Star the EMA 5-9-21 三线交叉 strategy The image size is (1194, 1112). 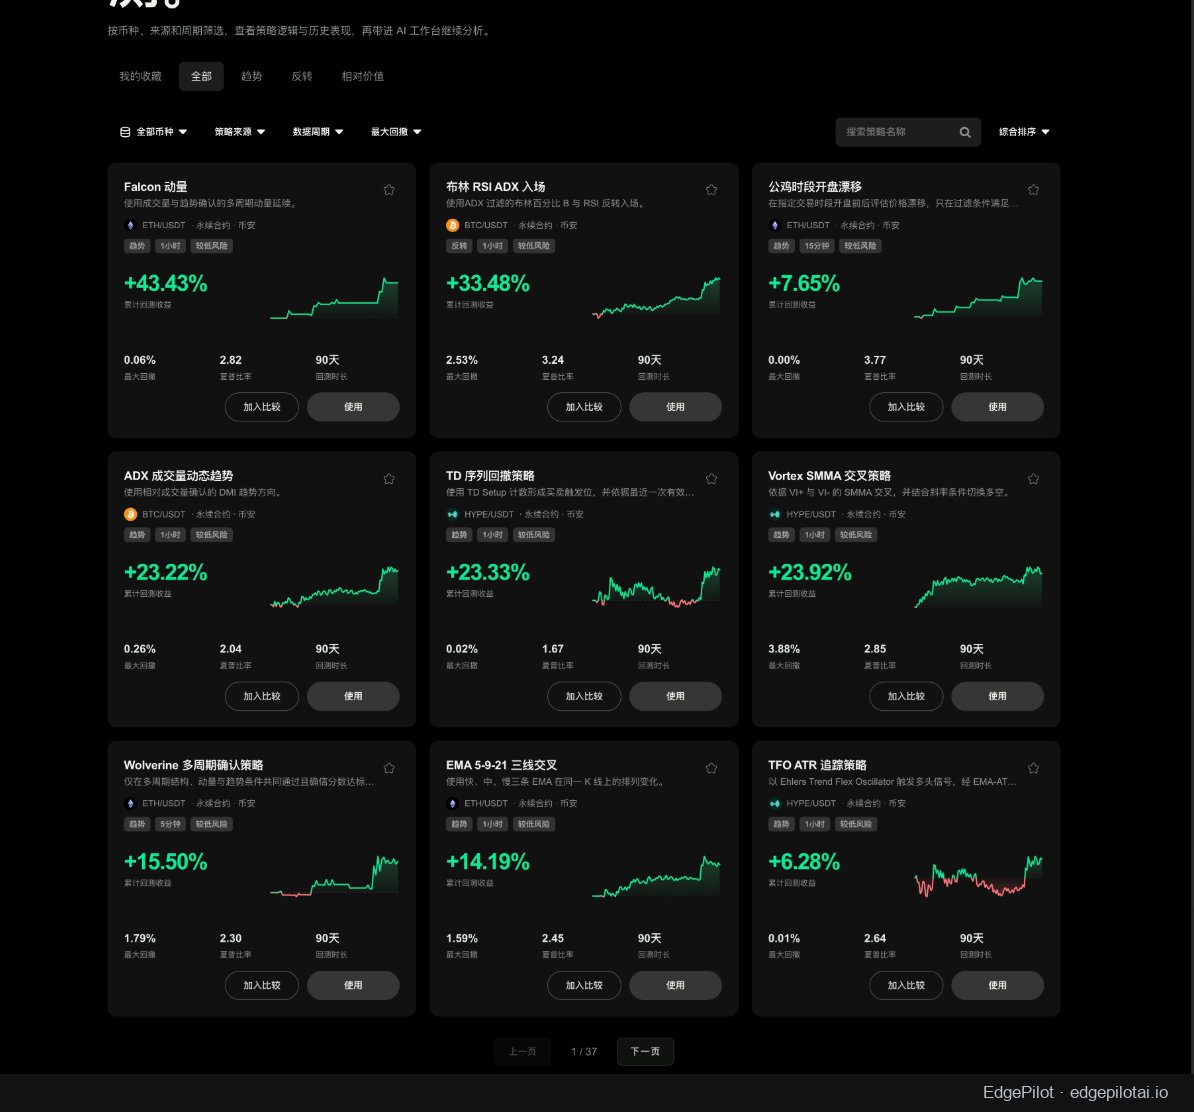[x=711, y=768]
